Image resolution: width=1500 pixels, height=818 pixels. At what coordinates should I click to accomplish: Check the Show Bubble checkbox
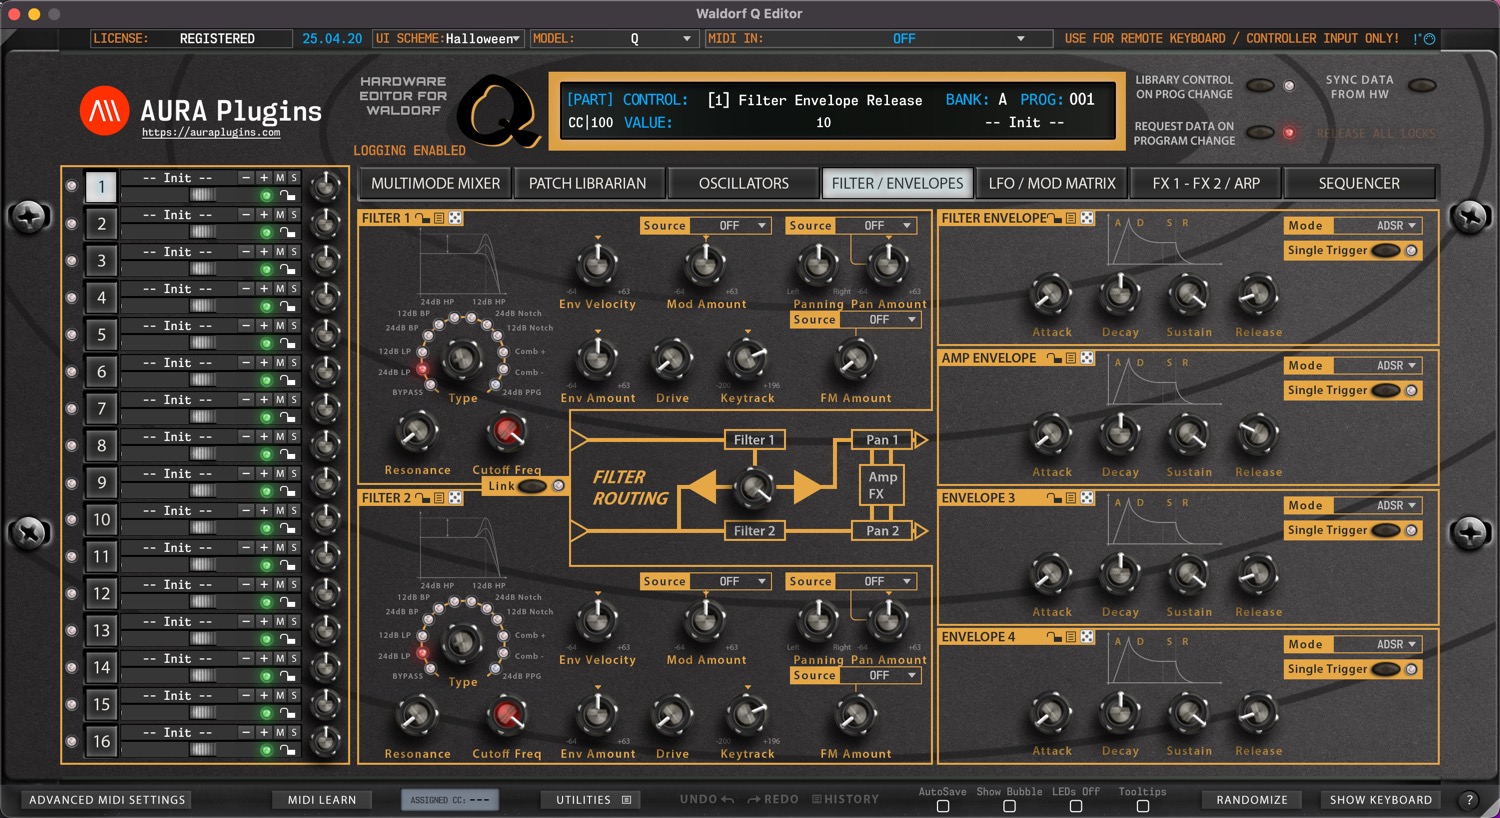pos(1009,806)
